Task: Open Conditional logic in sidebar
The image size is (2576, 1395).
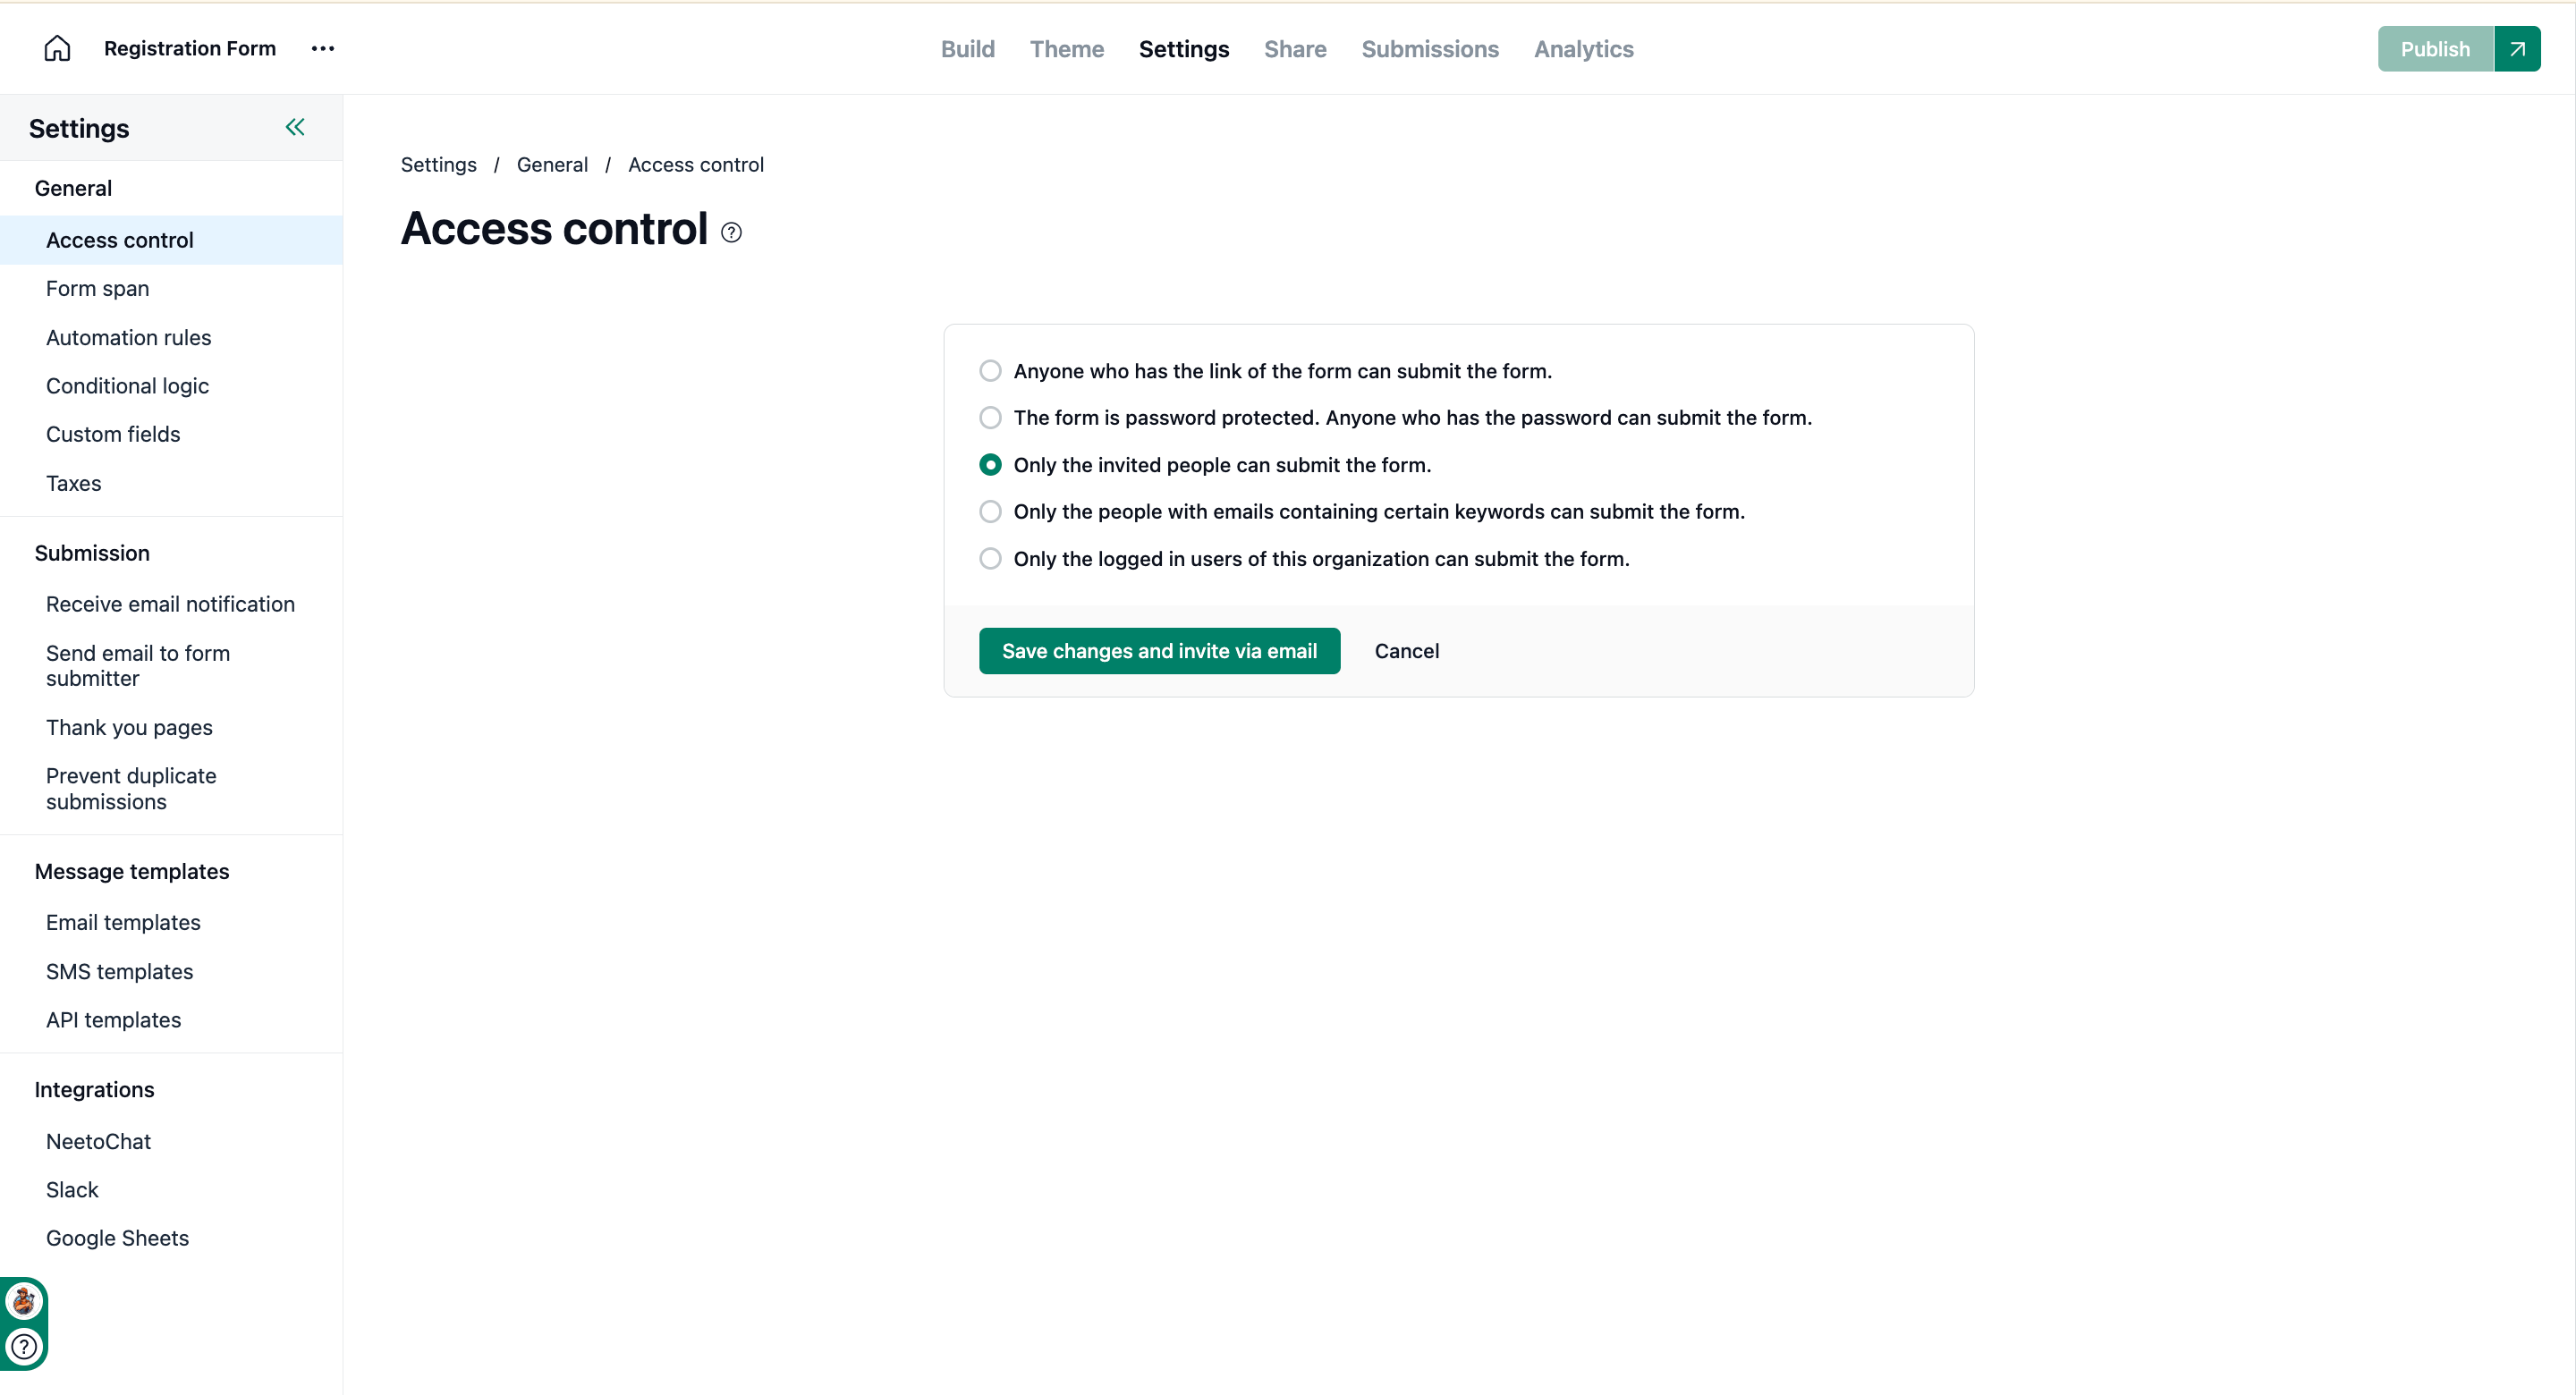Action: (127, 386)
